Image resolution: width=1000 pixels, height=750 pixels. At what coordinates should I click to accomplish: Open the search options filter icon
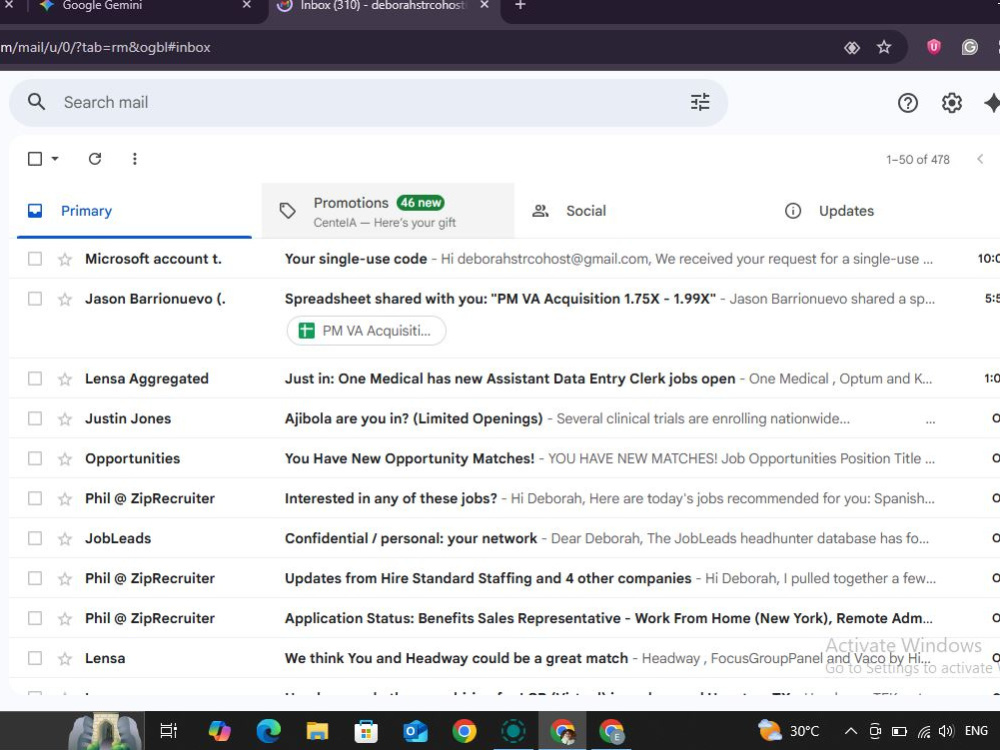(x=700, y=102)
